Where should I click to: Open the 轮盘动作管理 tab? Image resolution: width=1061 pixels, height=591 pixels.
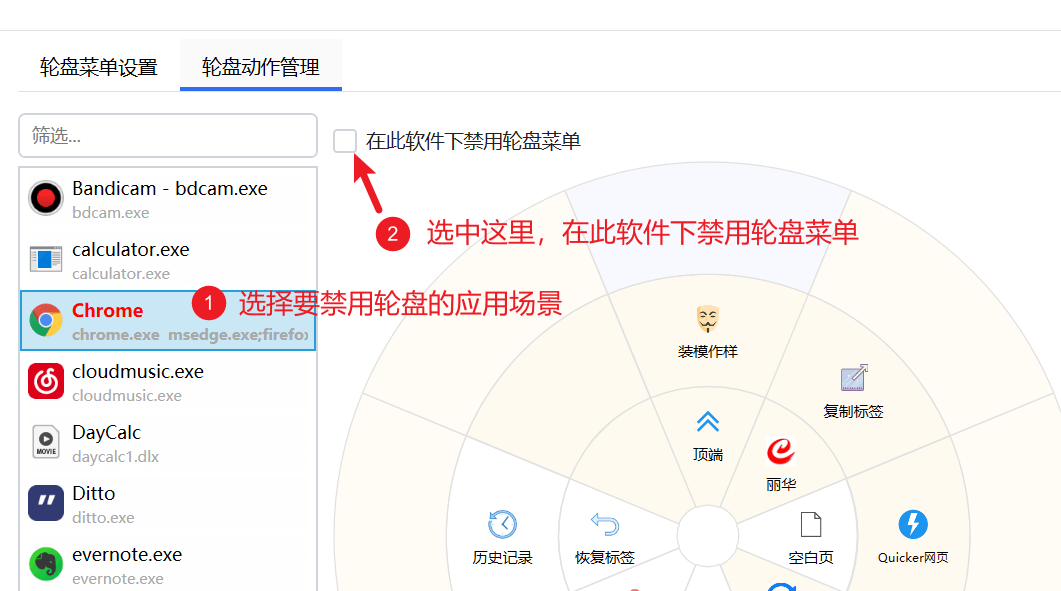point(261,67)
